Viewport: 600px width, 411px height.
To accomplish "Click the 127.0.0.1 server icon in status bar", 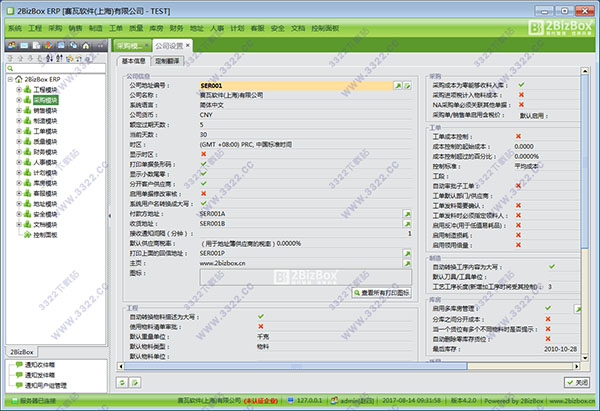I will [290, 400].
